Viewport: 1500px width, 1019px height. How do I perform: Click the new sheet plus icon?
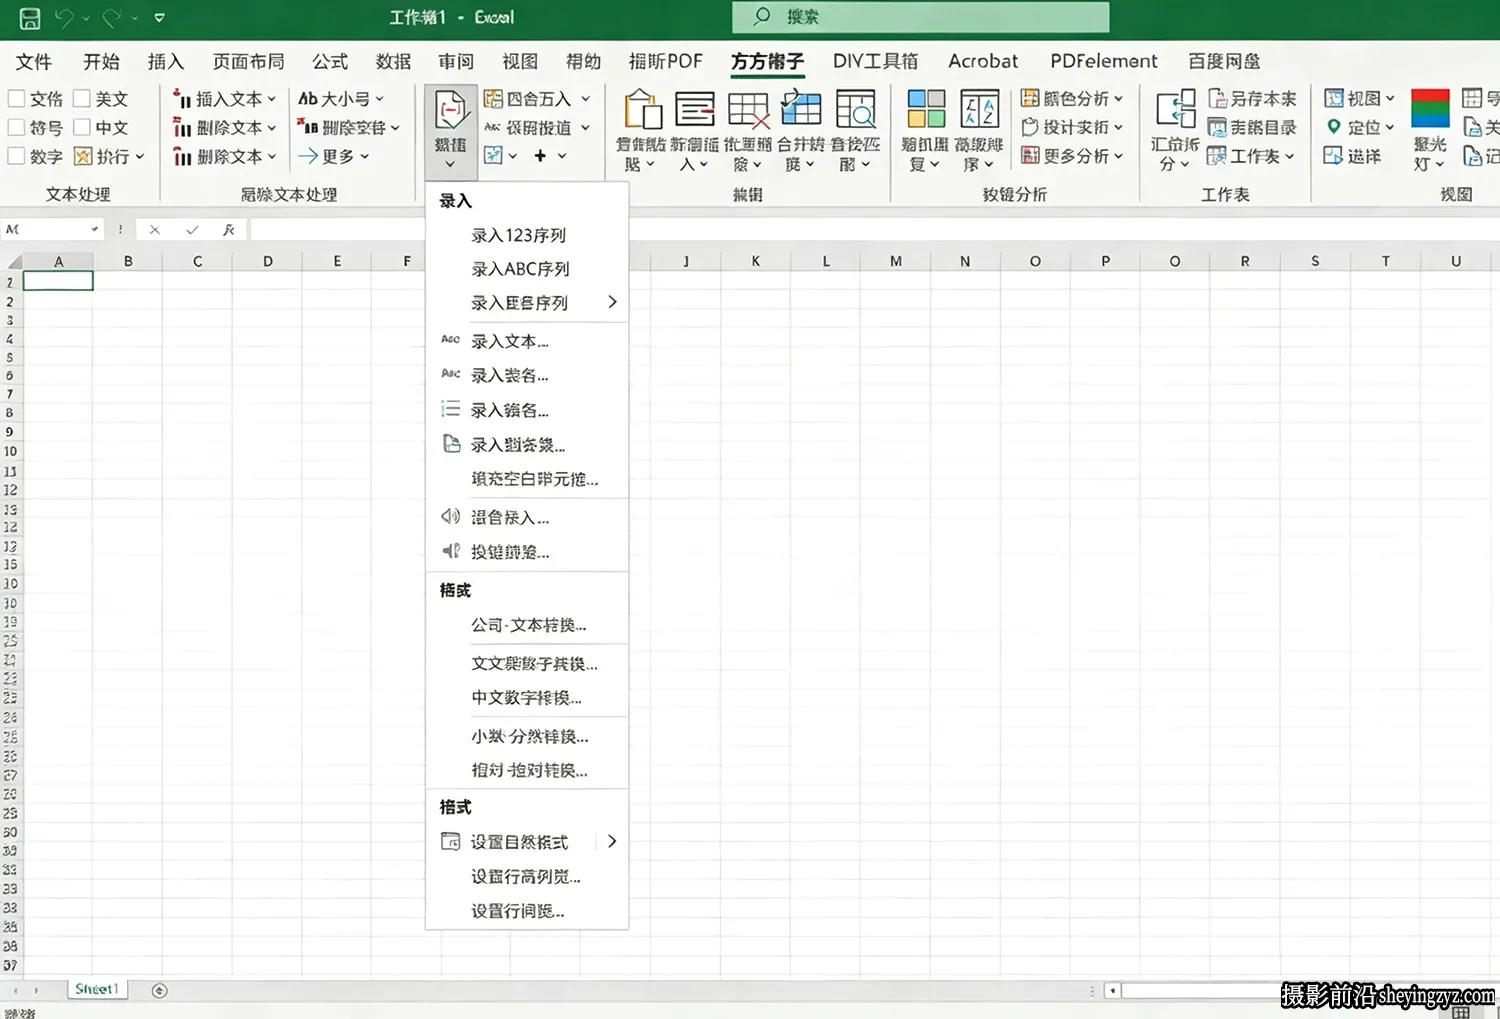pyautogui.click(x=159, y=990)
